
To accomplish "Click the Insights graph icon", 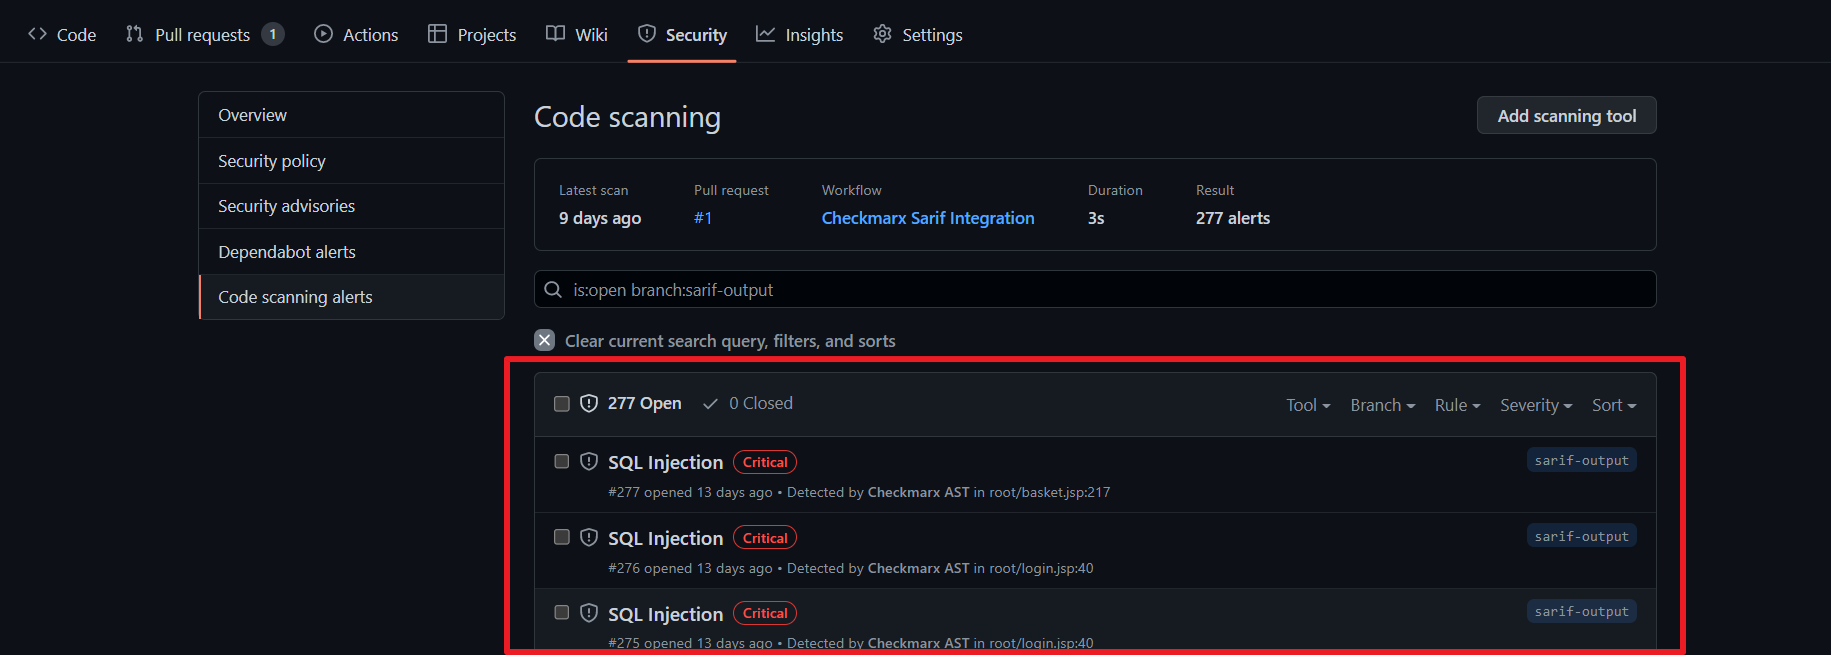I will coord(765,34).
